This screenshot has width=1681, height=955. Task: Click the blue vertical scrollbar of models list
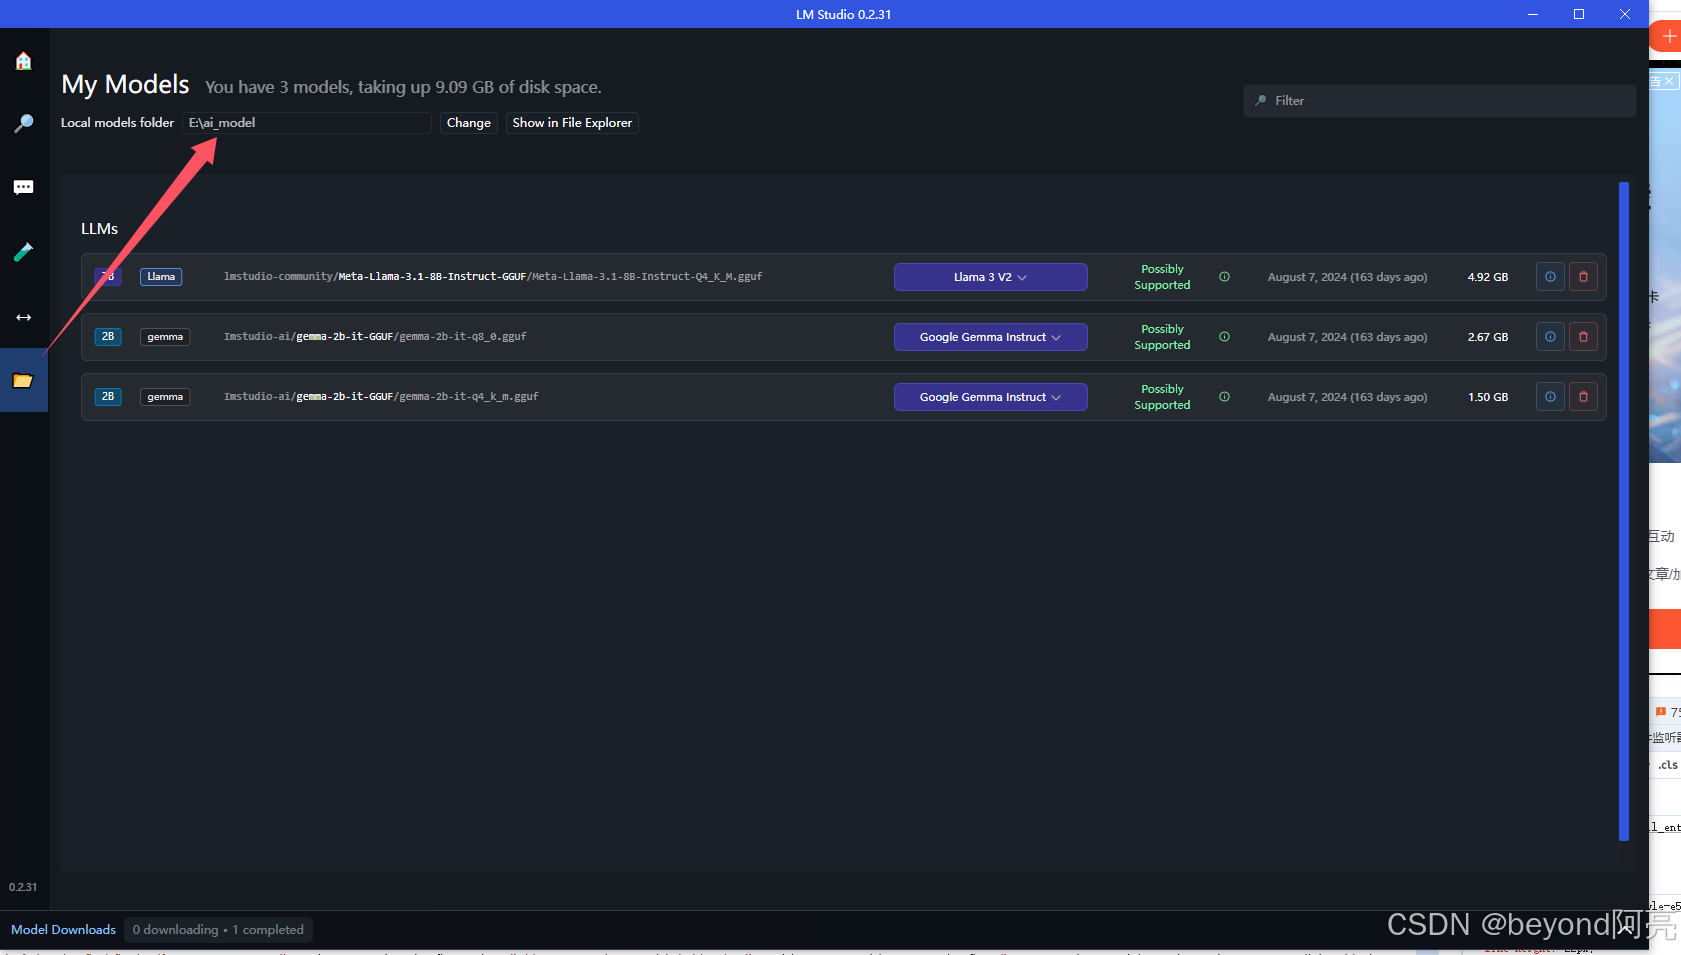pyautogui.click(x=1624, y=512)
